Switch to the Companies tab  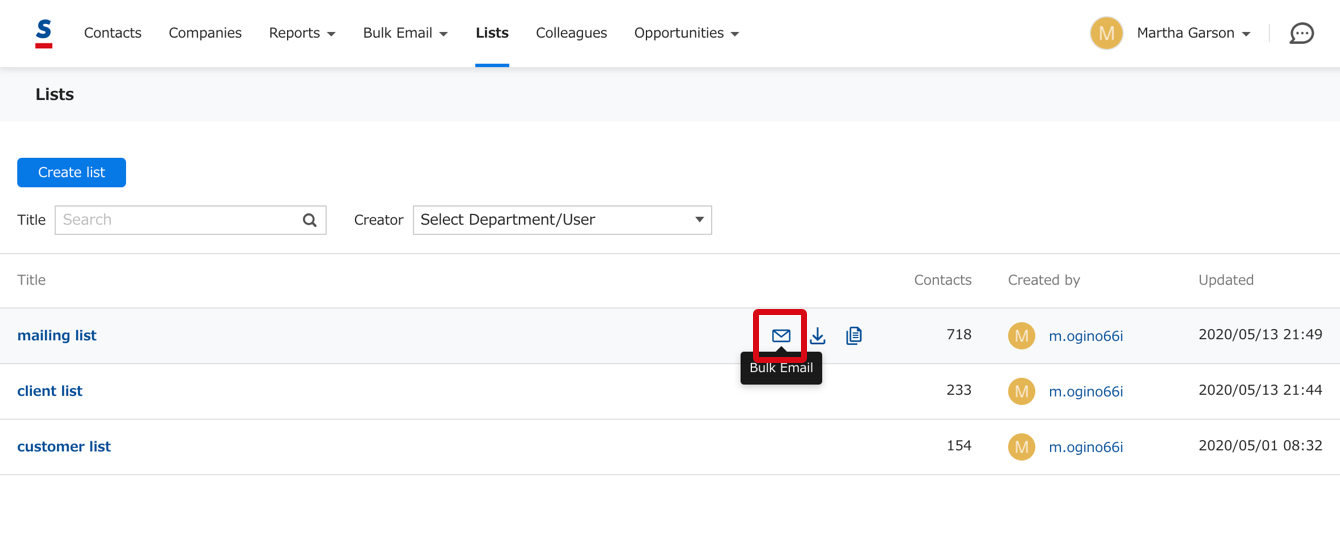coord(205,33)
